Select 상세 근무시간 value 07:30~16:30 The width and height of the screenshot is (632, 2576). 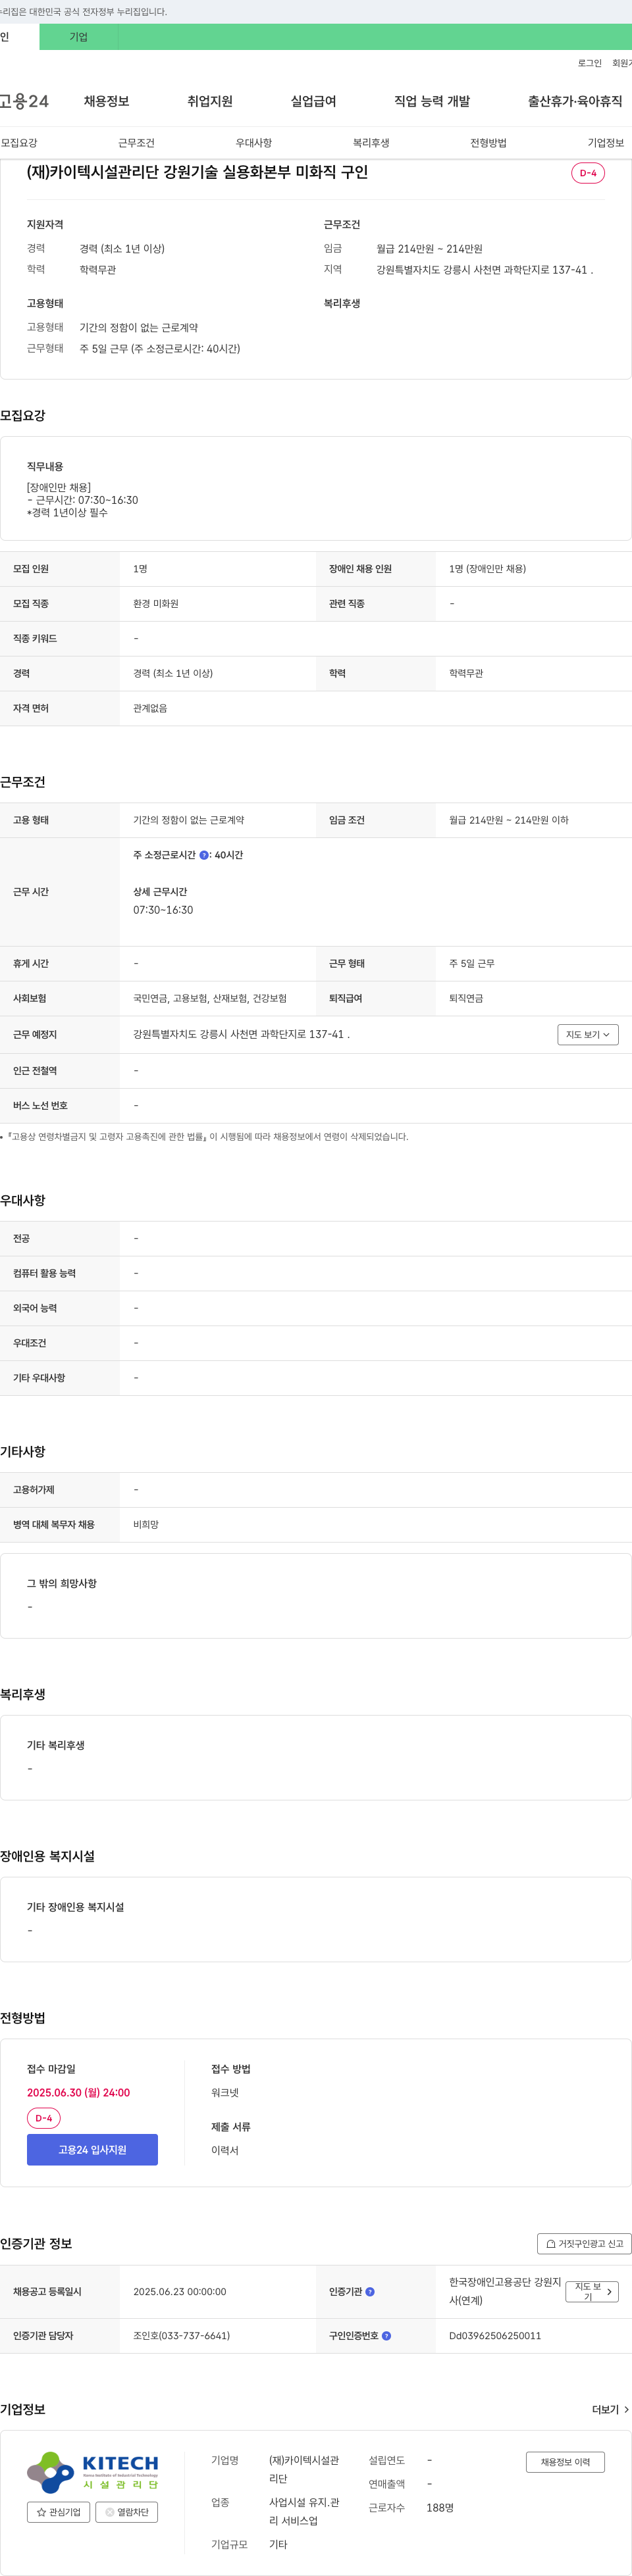pos(163,910)
